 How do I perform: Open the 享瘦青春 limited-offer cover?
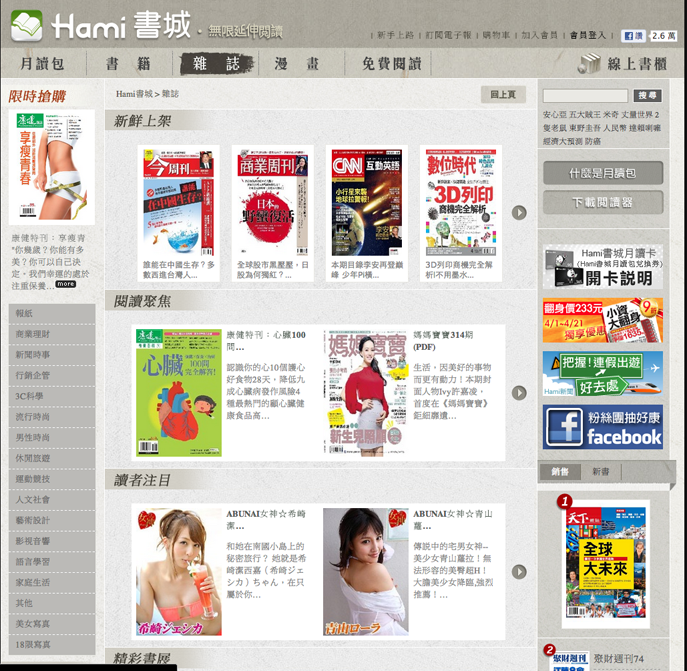click(52, 167)
